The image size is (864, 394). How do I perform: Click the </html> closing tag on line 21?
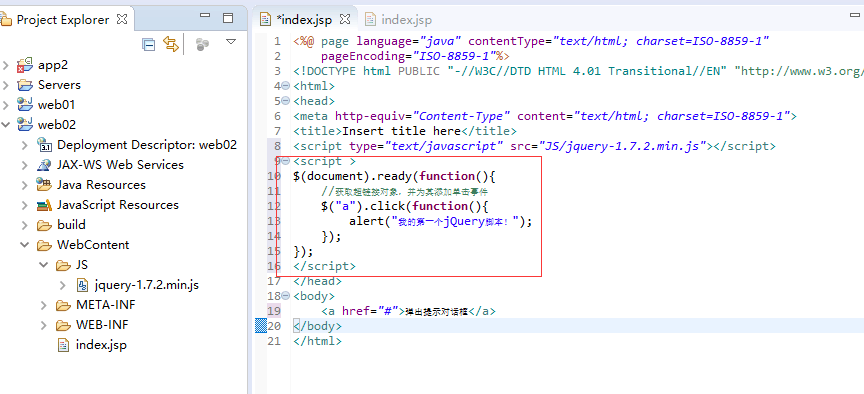pyautogui.click(x=317, y=341)
